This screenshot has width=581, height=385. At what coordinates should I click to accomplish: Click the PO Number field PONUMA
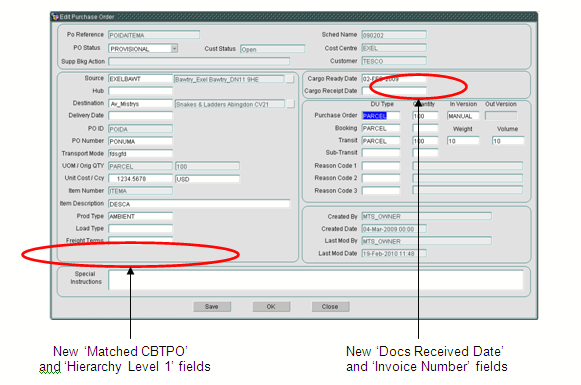pyautogui.click(x=140, y=141)
